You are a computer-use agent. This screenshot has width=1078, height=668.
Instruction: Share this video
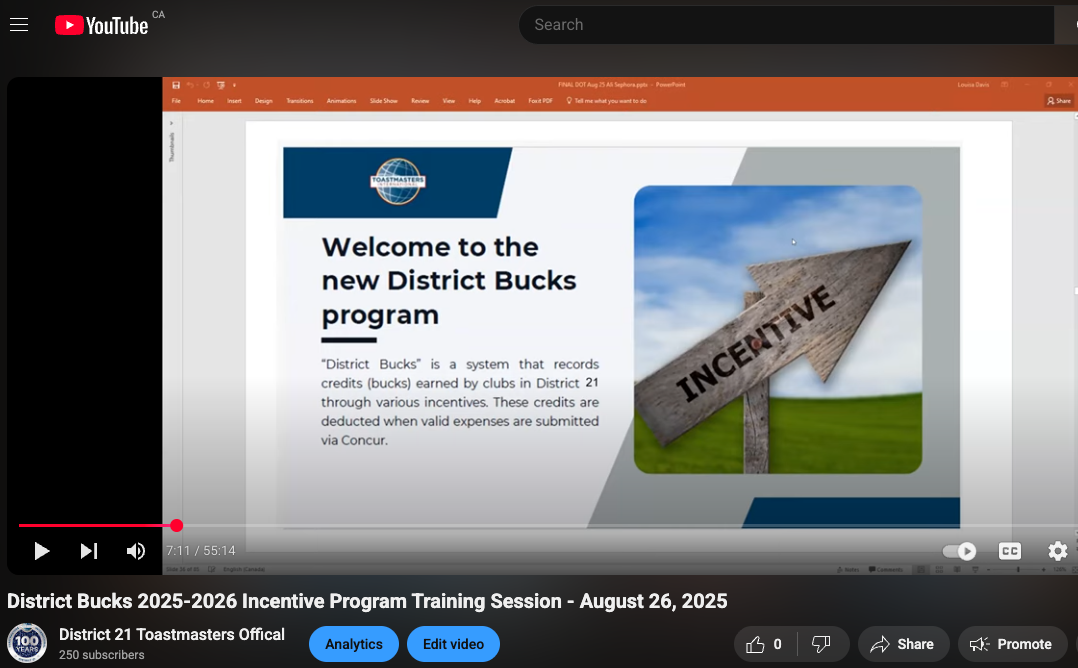[x=902, y=644]
